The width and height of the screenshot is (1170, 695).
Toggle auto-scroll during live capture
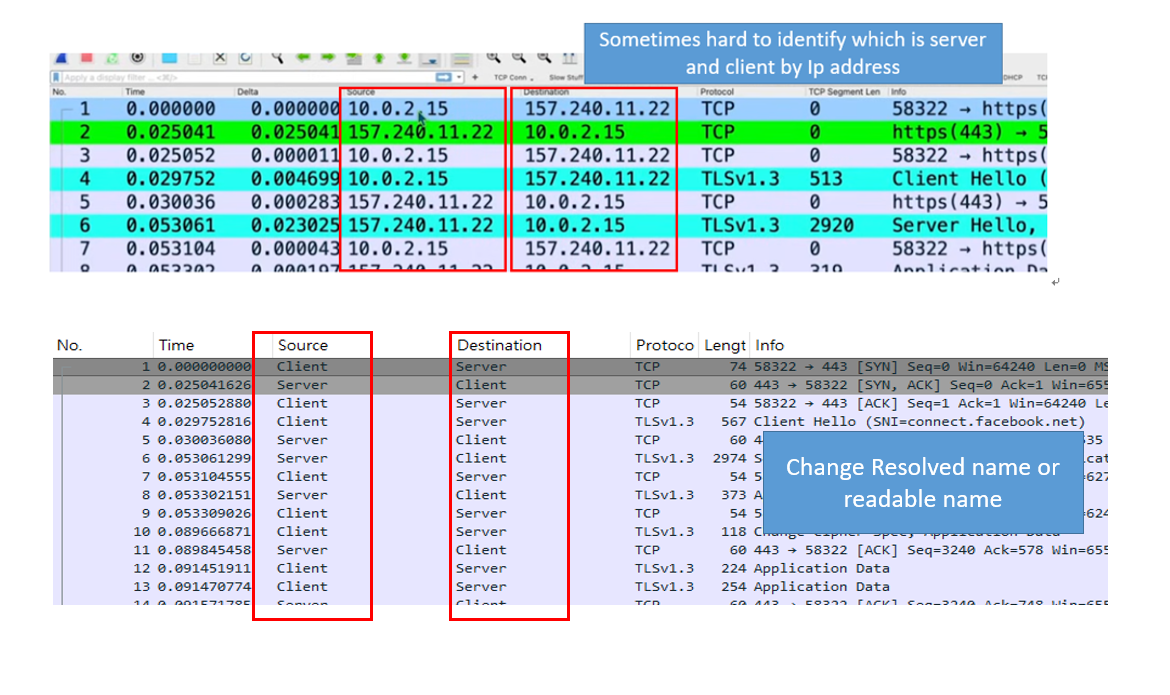pos(433,59)
